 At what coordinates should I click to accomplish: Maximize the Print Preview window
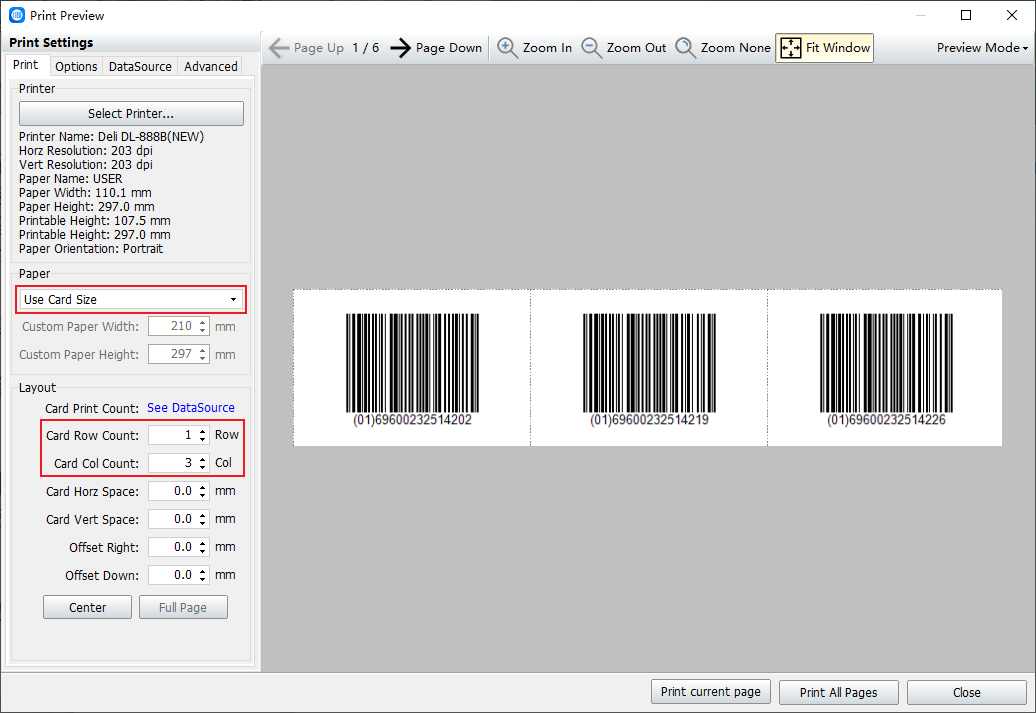coord(966,15)
